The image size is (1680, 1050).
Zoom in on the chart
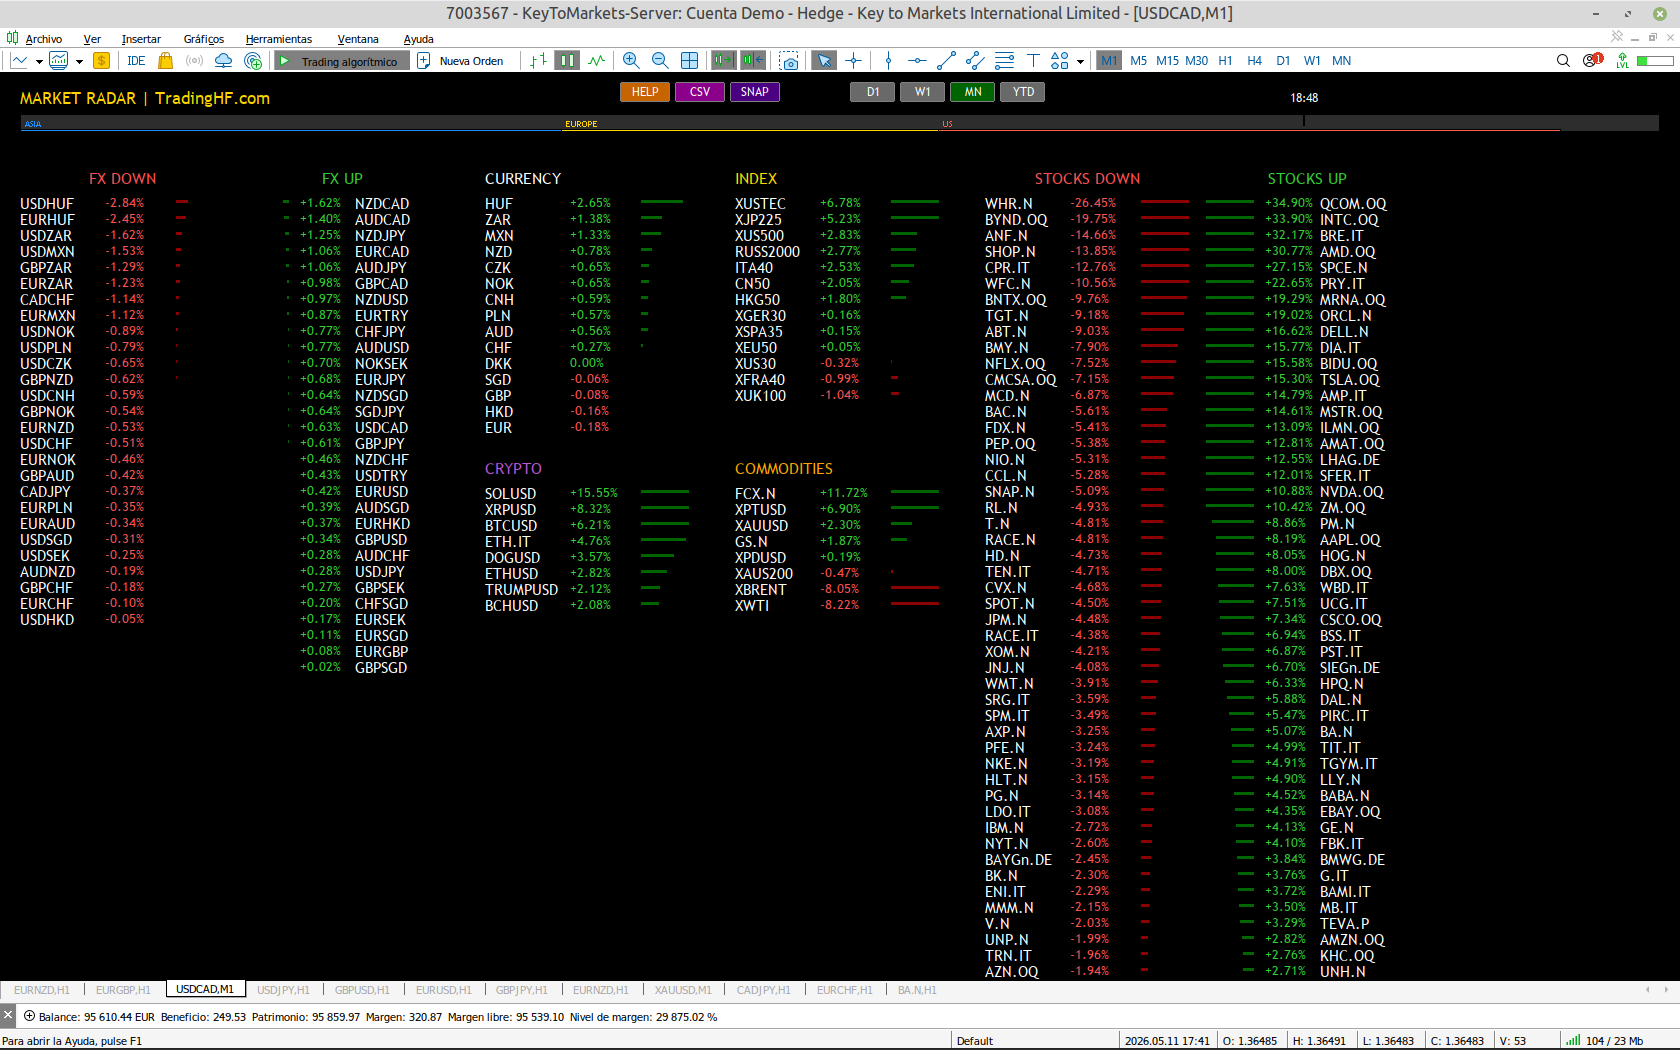[x=631, y=61]
